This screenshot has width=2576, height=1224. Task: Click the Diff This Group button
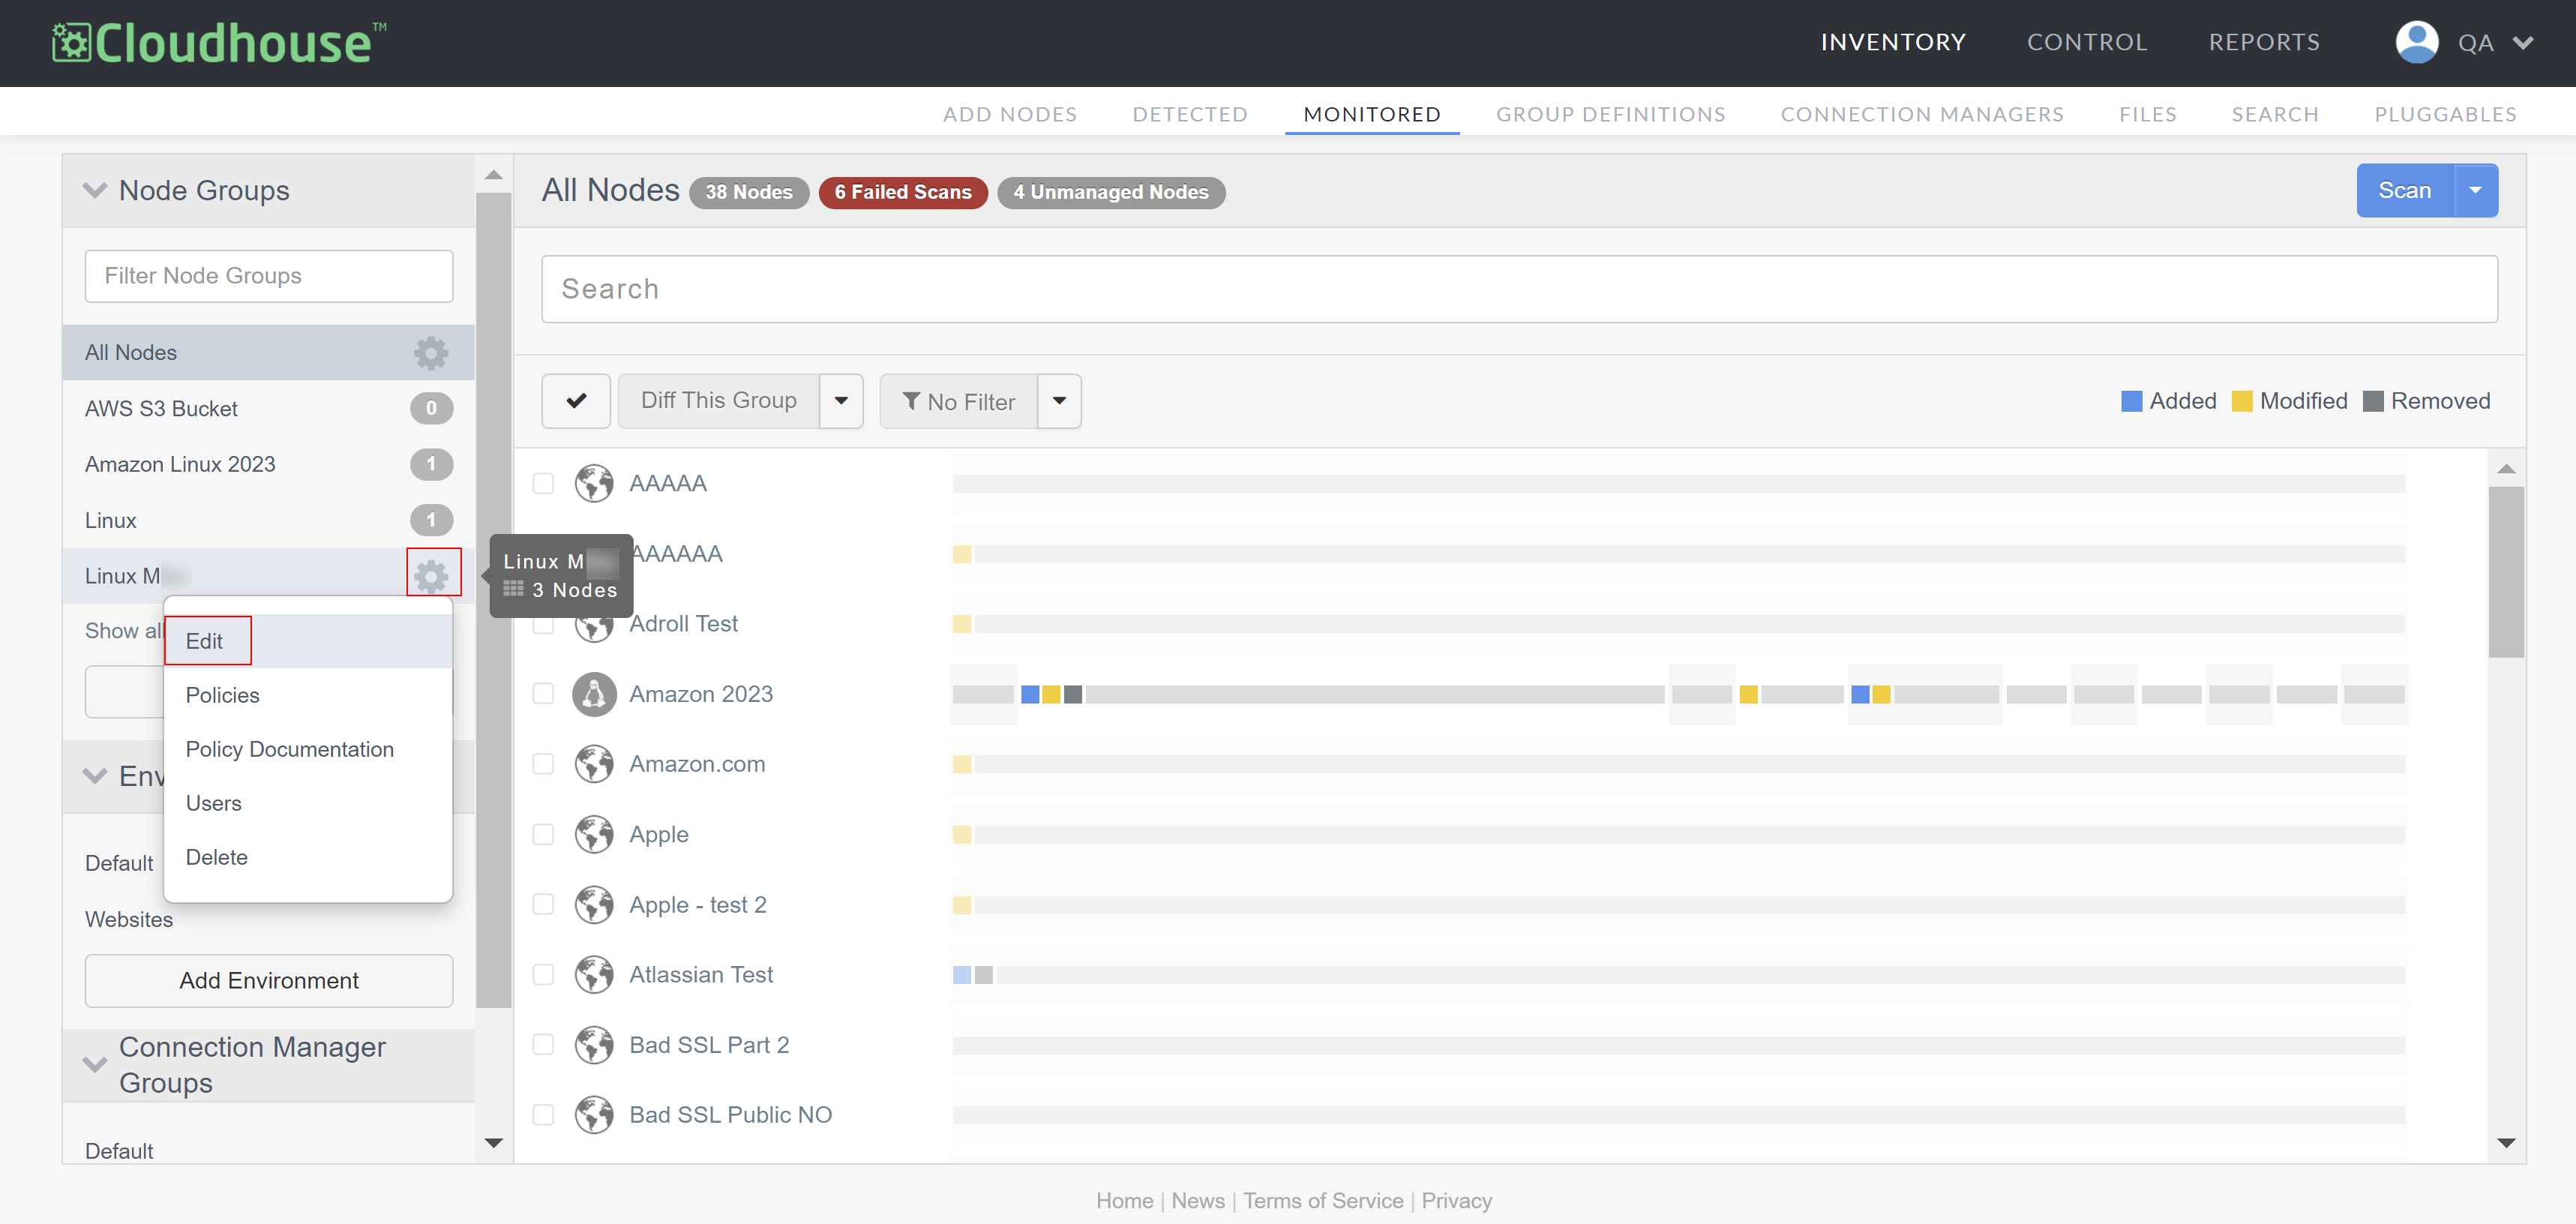(719, 401)
